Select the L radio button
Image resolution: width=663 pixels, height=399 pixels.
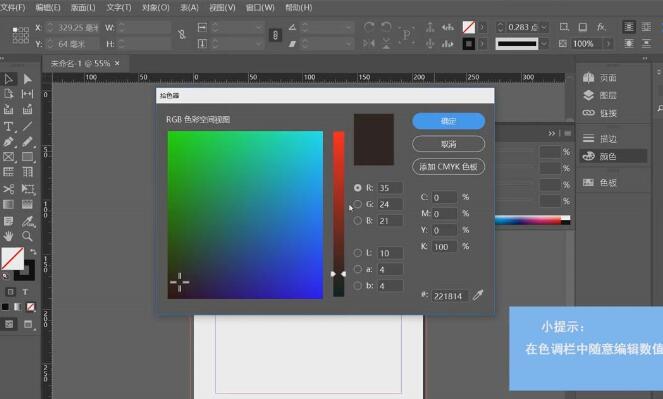pos(358,253)
